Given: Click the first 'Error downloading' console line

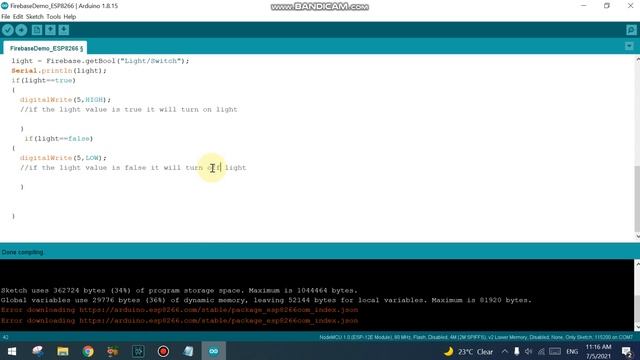Looking at the screenshot, I should click(180, 310).
